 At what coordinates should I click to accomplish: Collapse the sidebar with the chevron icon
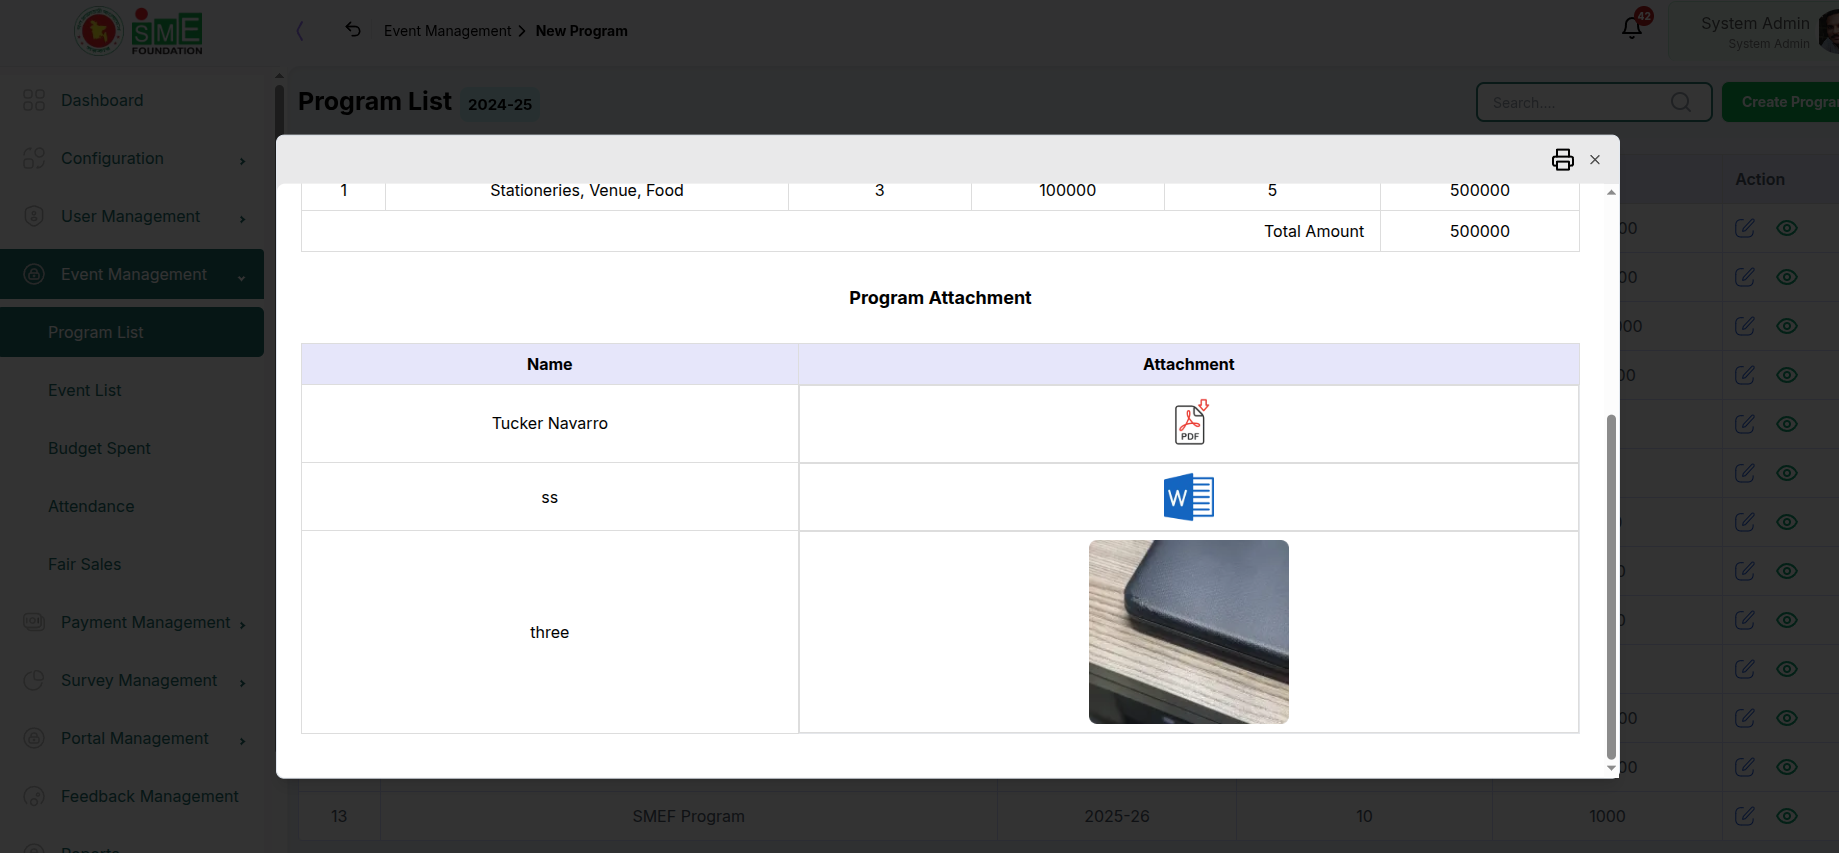(300, 31)
